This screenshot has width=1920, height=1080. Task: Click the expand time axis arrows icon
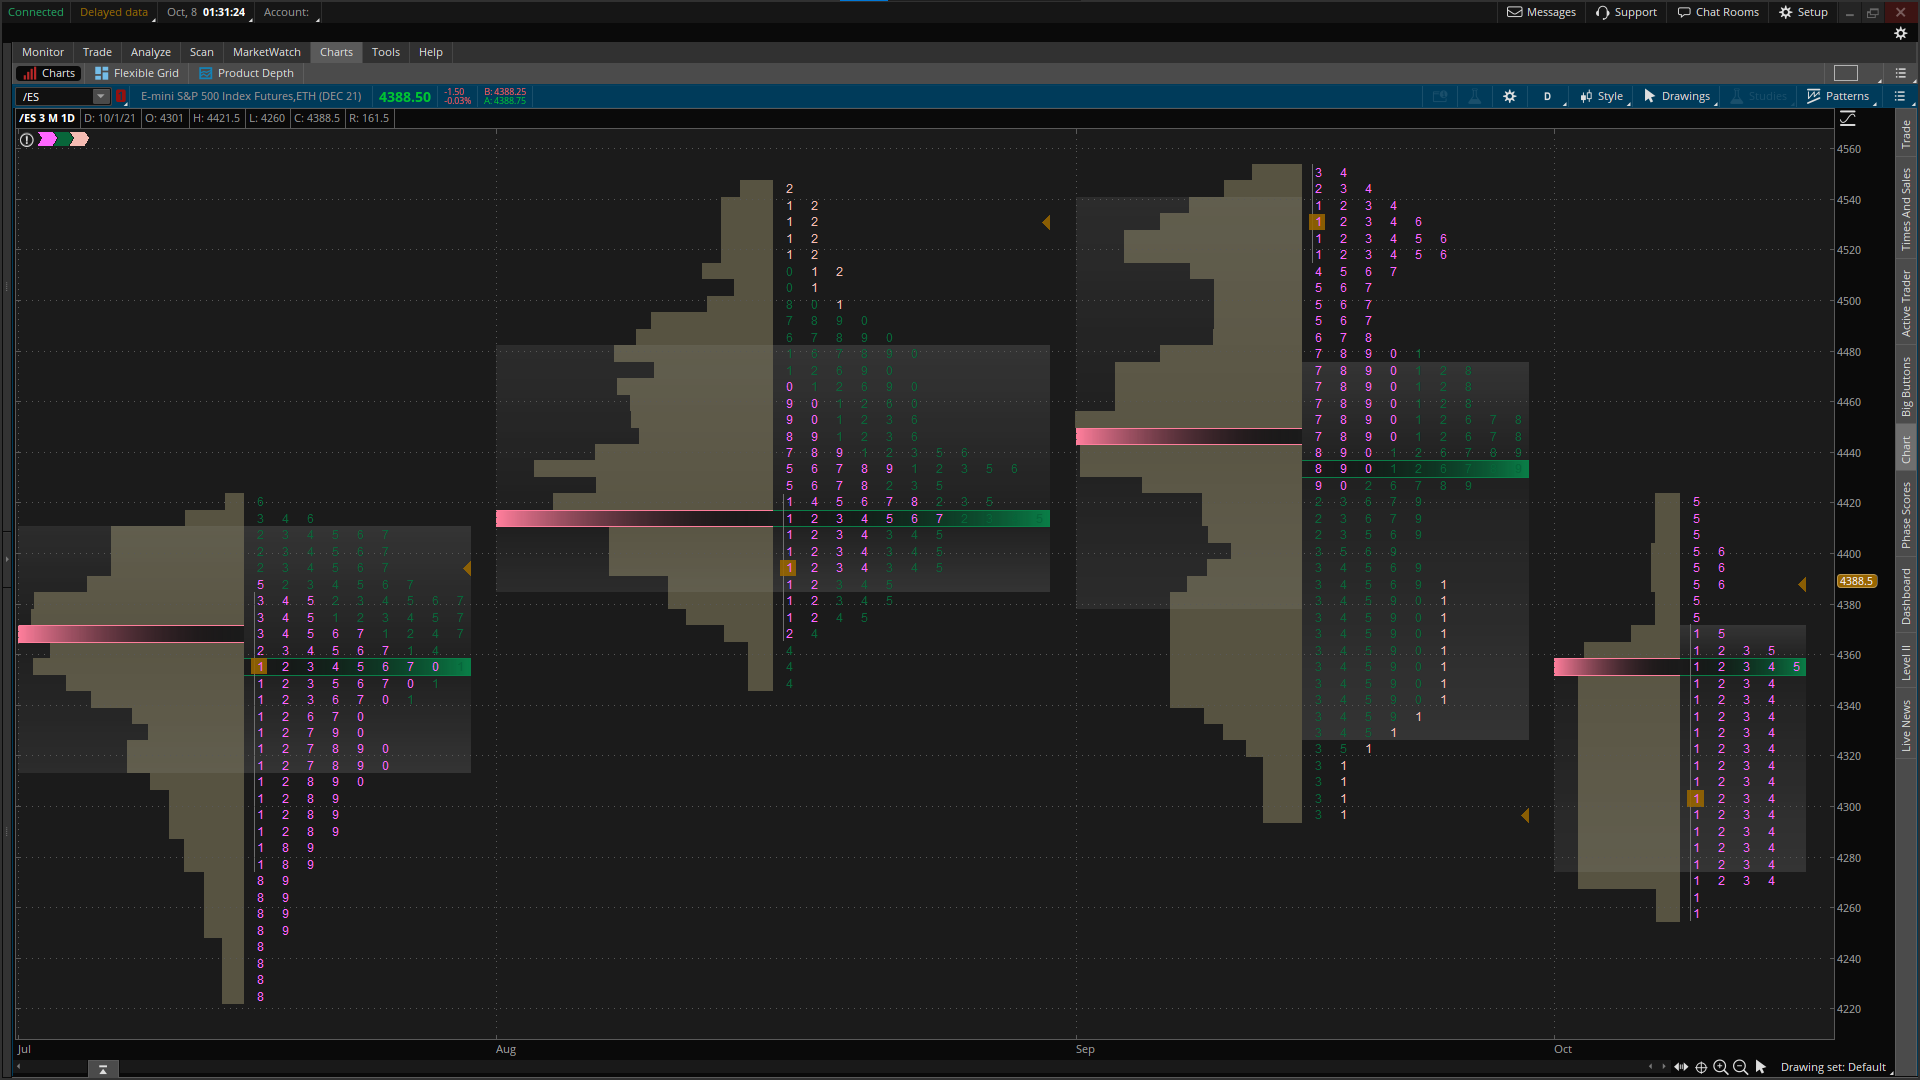pos(1681,1067)
